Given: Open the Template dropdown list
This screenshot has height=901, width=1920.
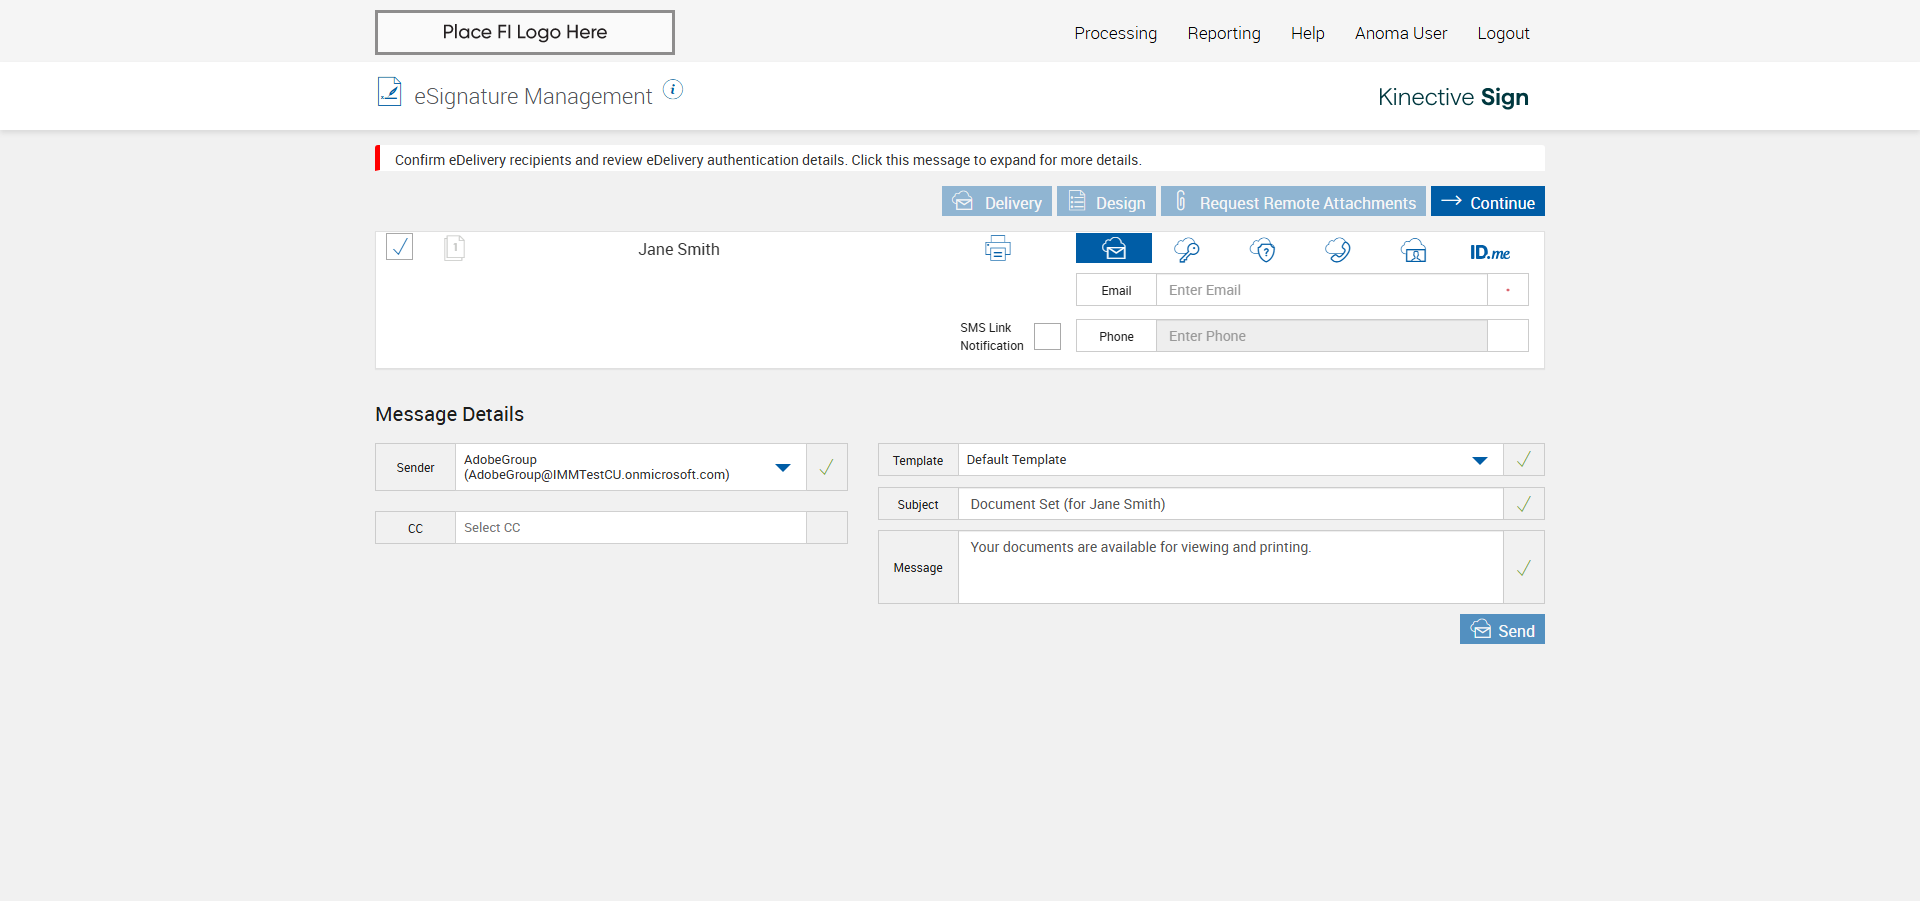Looking at the screenshot, I should pyautogui.click(x=1479, y=460).
